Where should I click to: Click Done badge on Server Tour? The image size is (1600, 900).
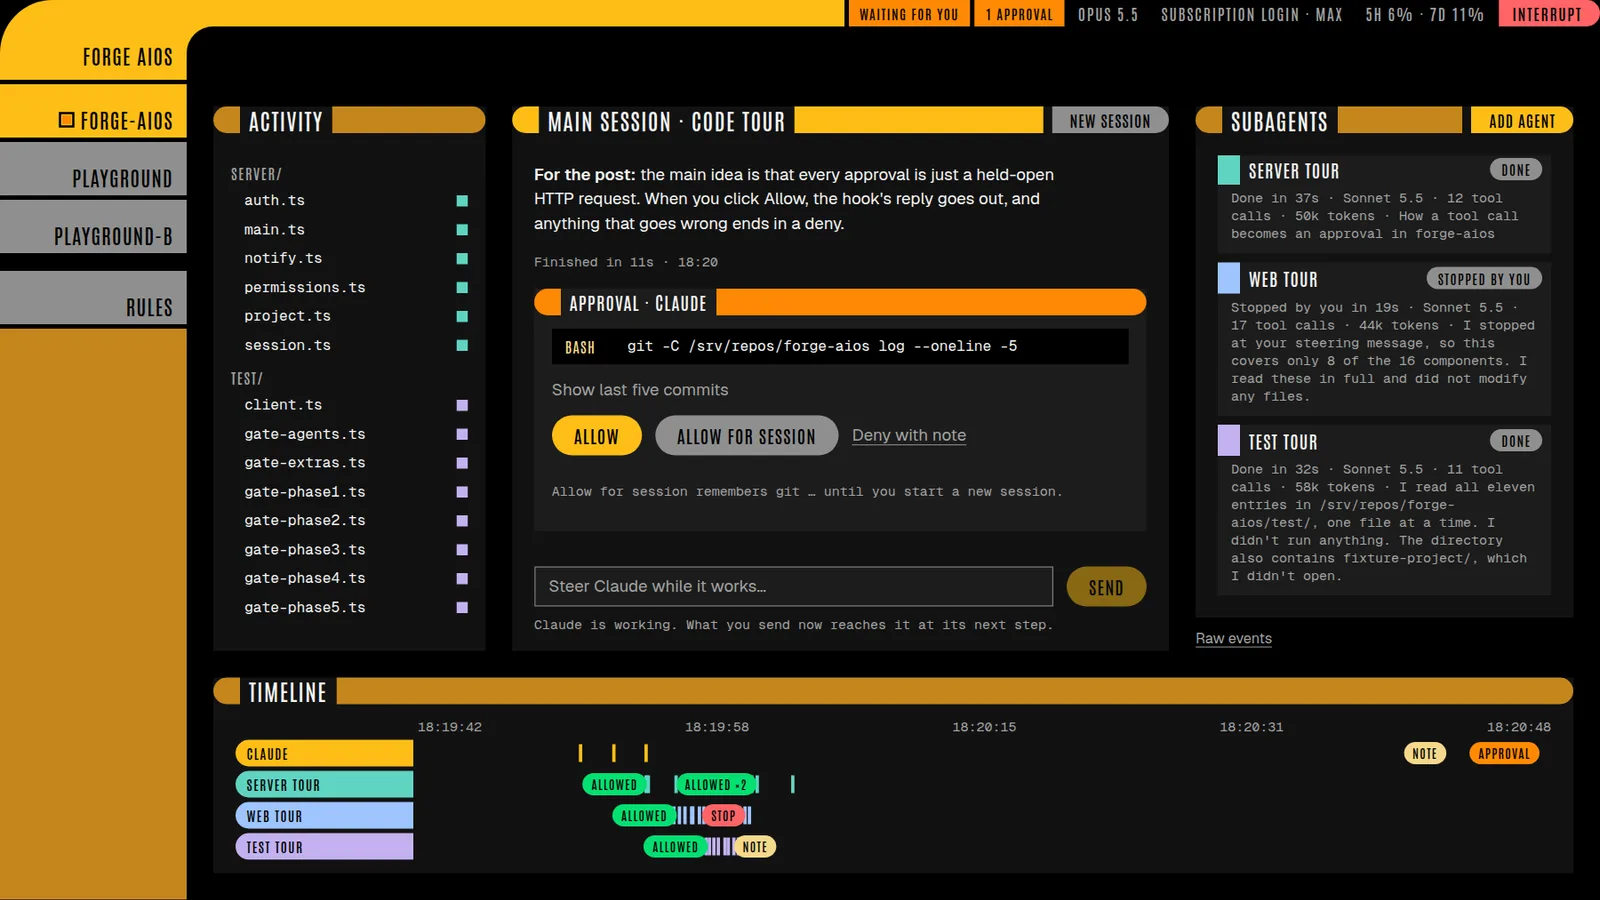[x=1516, y=170]
